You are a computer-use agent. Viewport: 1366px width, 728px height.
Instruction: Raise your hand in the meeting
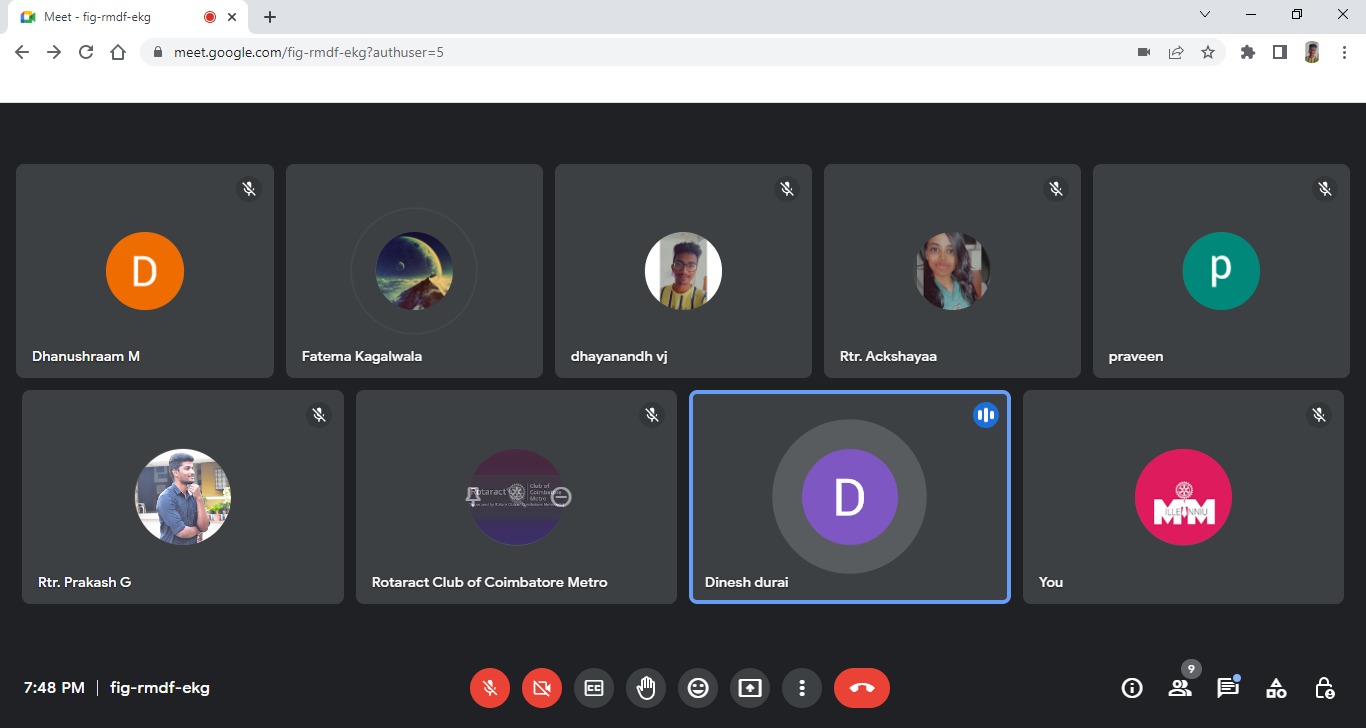(646, 688)
